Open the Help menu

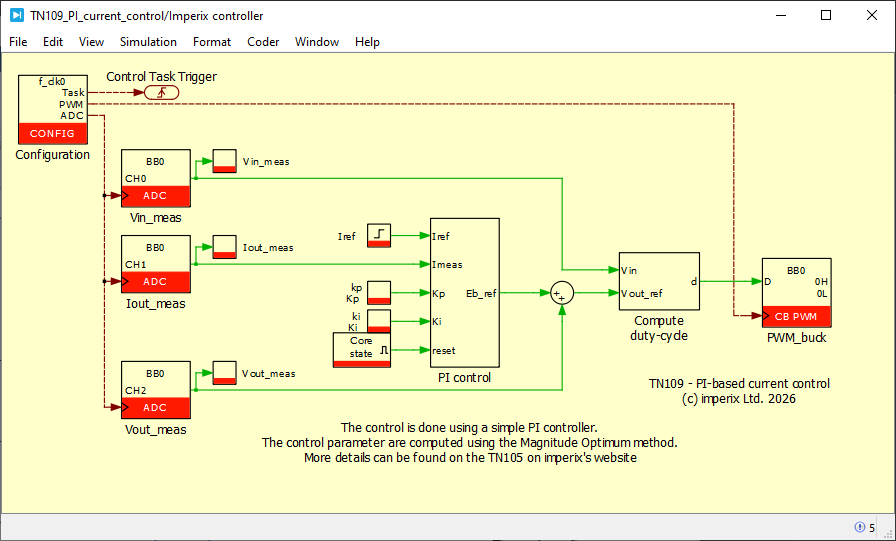point(367,42)
